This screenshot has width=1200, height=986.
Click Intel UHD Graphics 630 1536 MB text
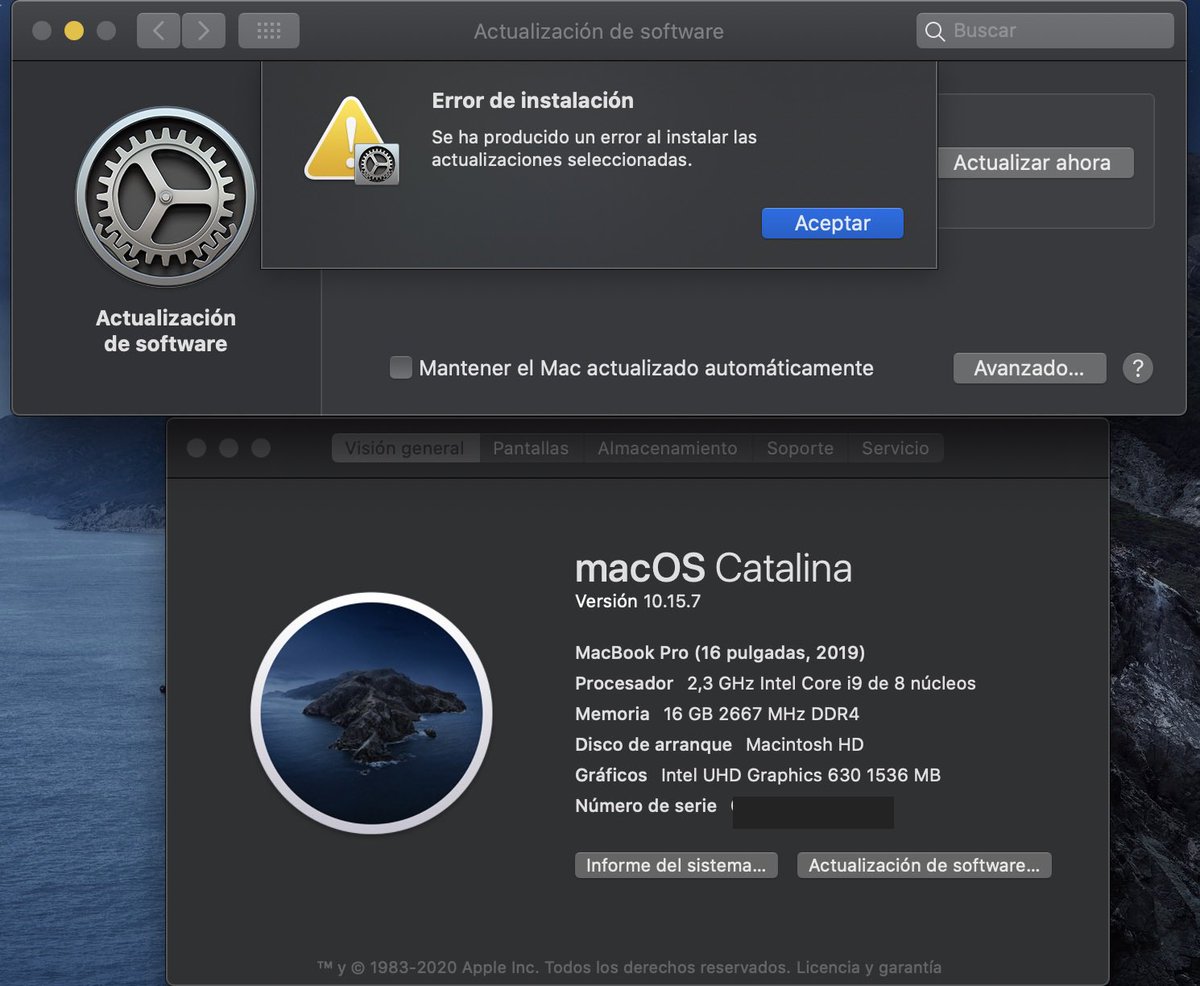pos(801,775)
